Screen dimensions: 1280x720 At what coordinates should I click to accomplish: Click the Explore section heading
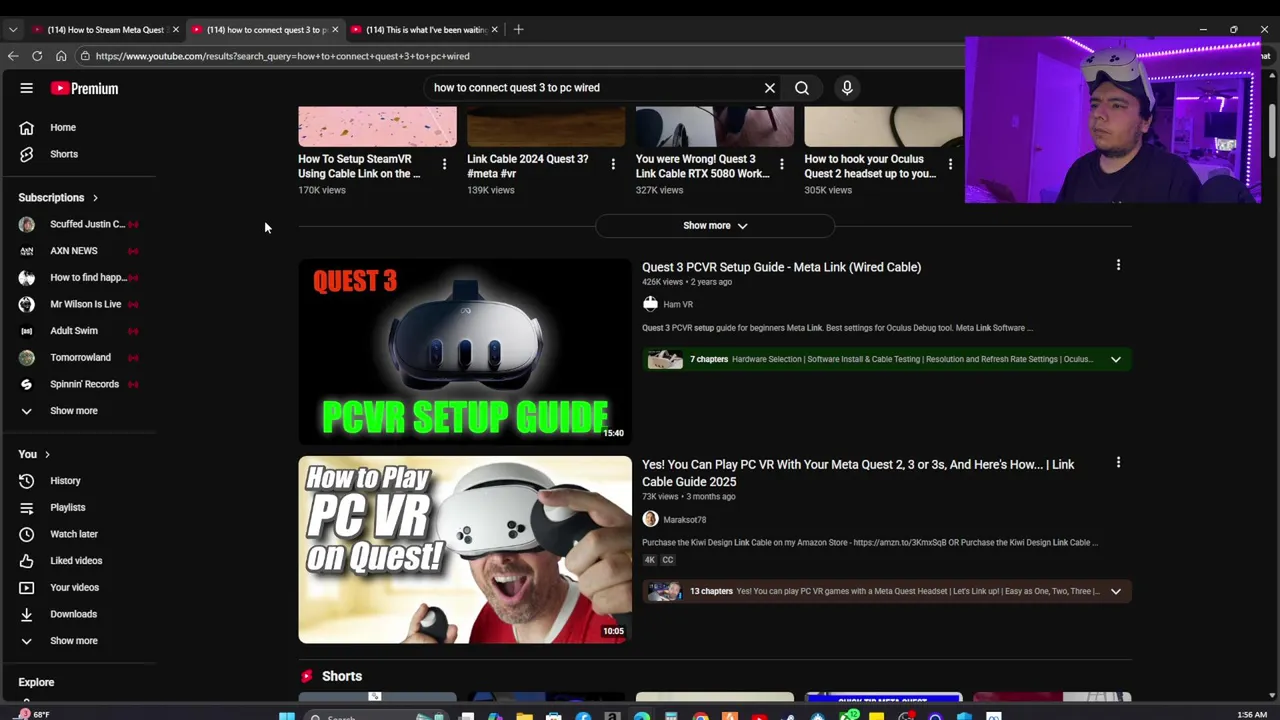(36, 682)
